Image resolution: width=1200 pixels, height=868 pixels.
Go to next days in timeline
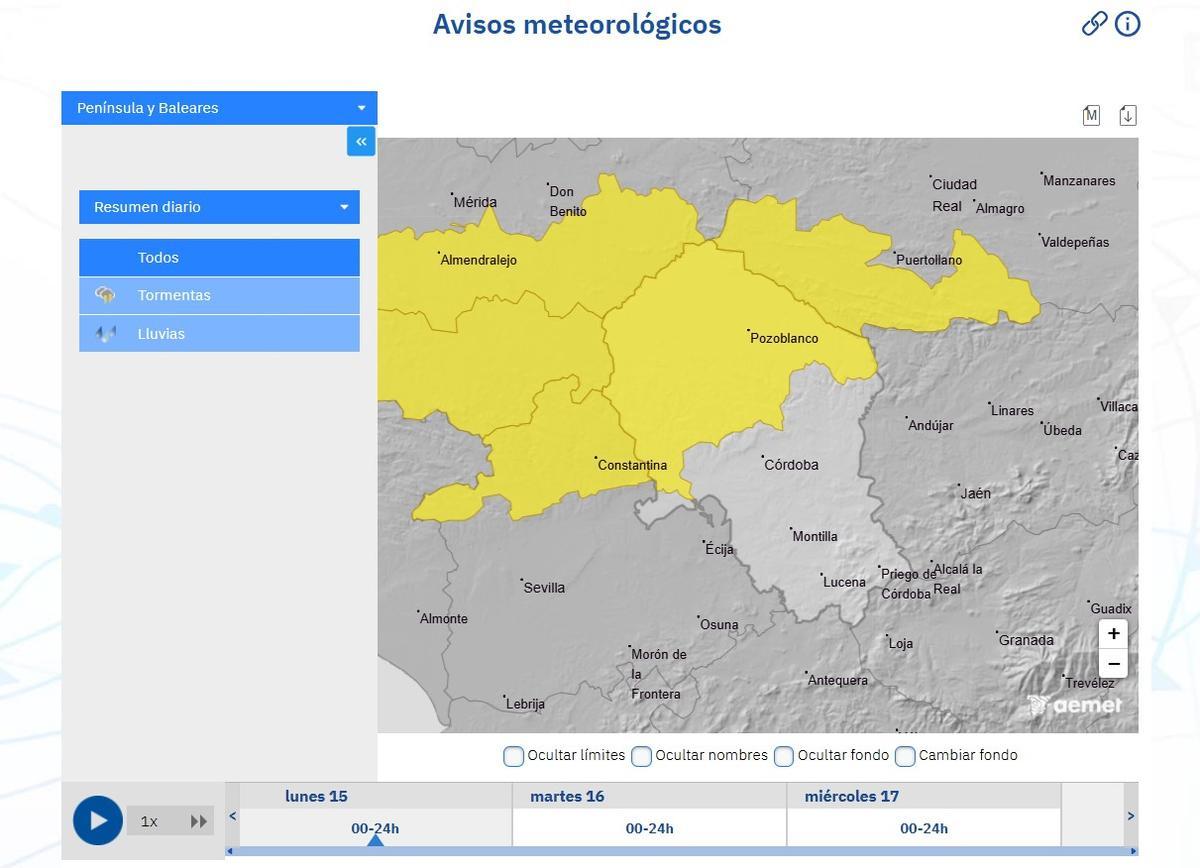click(1131, 816)
